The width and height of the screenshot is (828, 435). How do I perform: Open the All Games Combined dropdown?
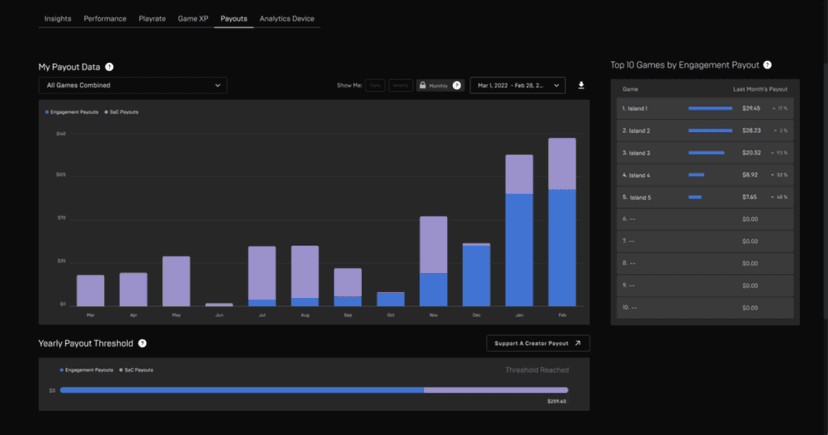(x=133, y=85)
